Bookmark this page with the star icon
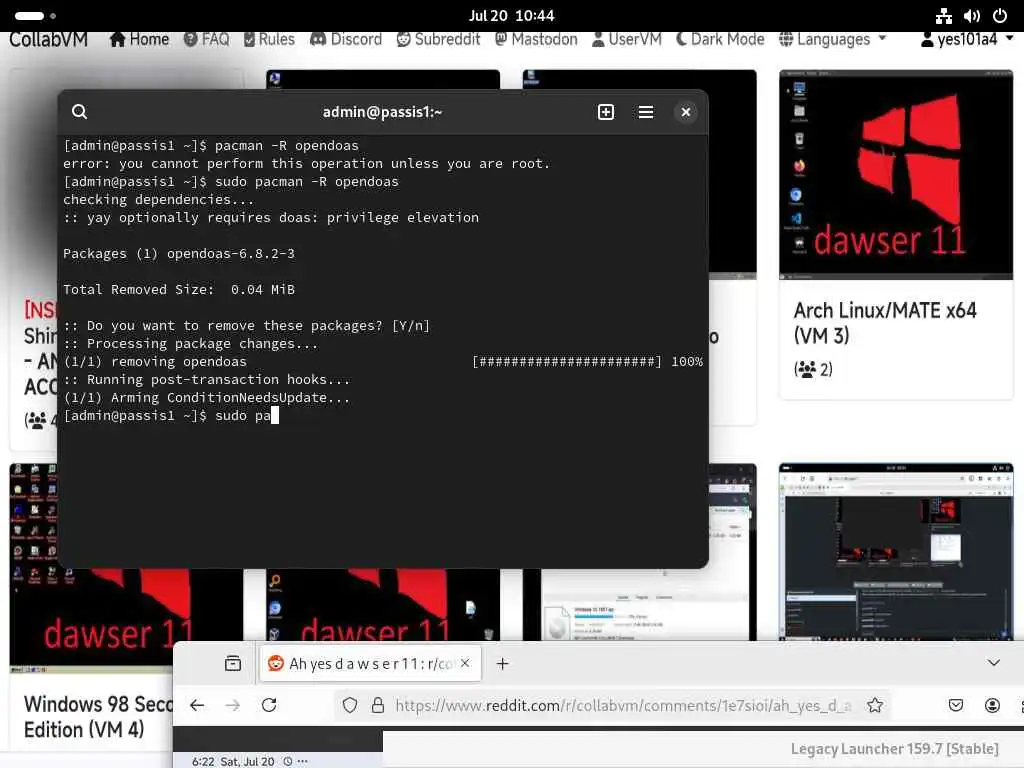This screenshot has width=1024, height=768. 875,705
